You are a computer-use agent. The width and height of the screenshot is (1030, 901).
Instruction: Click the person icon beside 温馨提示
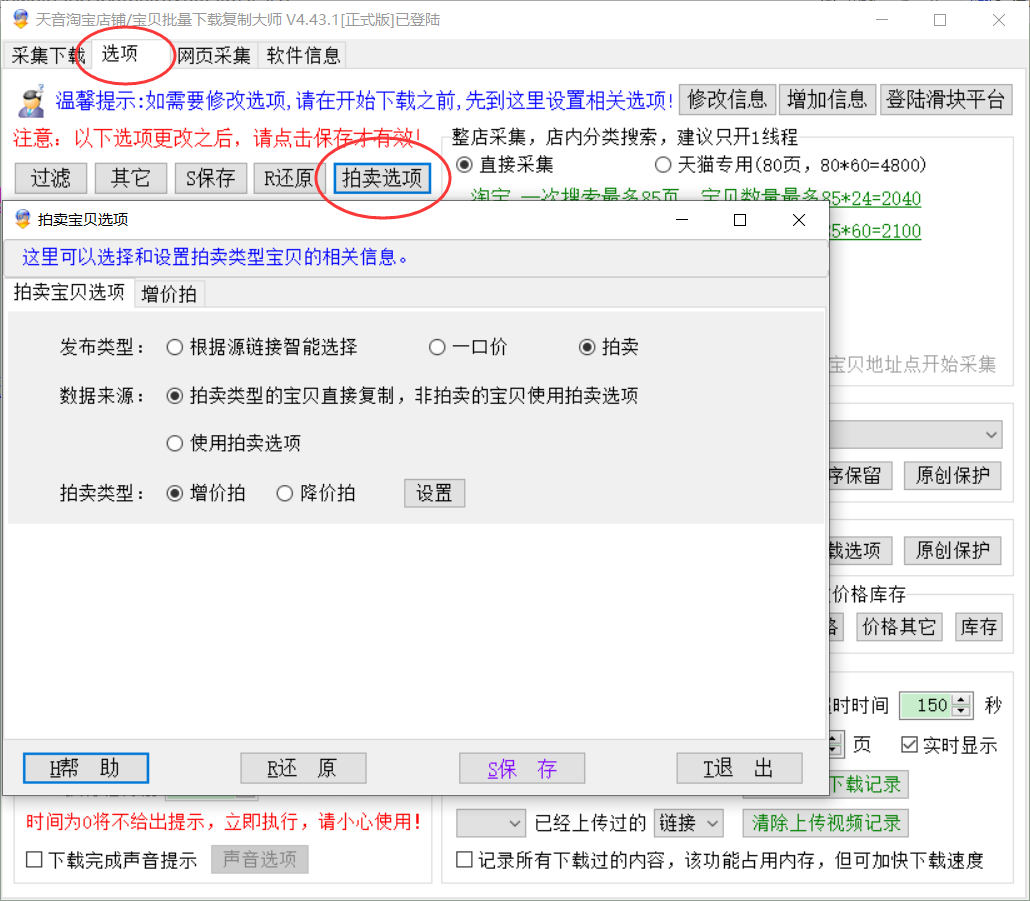pyautogui.click(x=31, y=100)
